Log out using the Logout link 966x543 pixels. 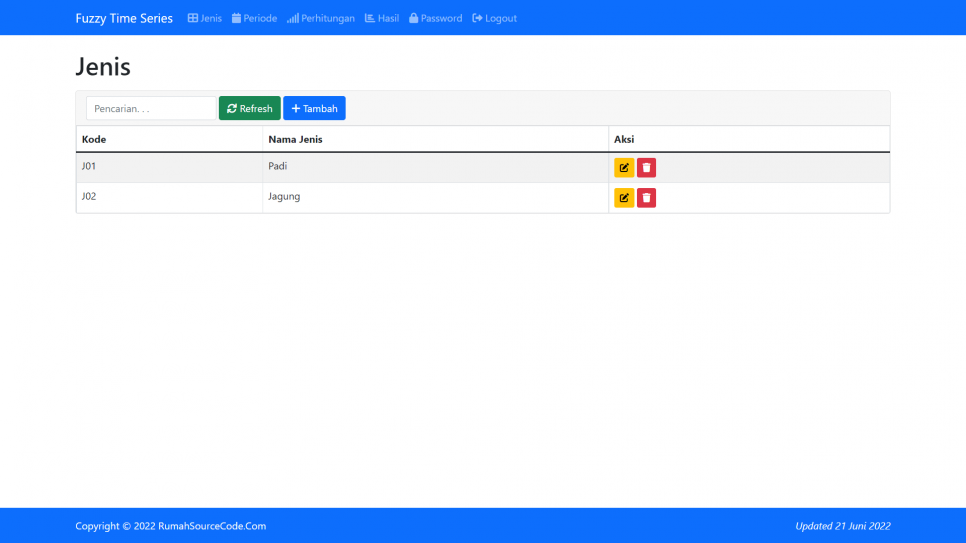pos(495,18)
